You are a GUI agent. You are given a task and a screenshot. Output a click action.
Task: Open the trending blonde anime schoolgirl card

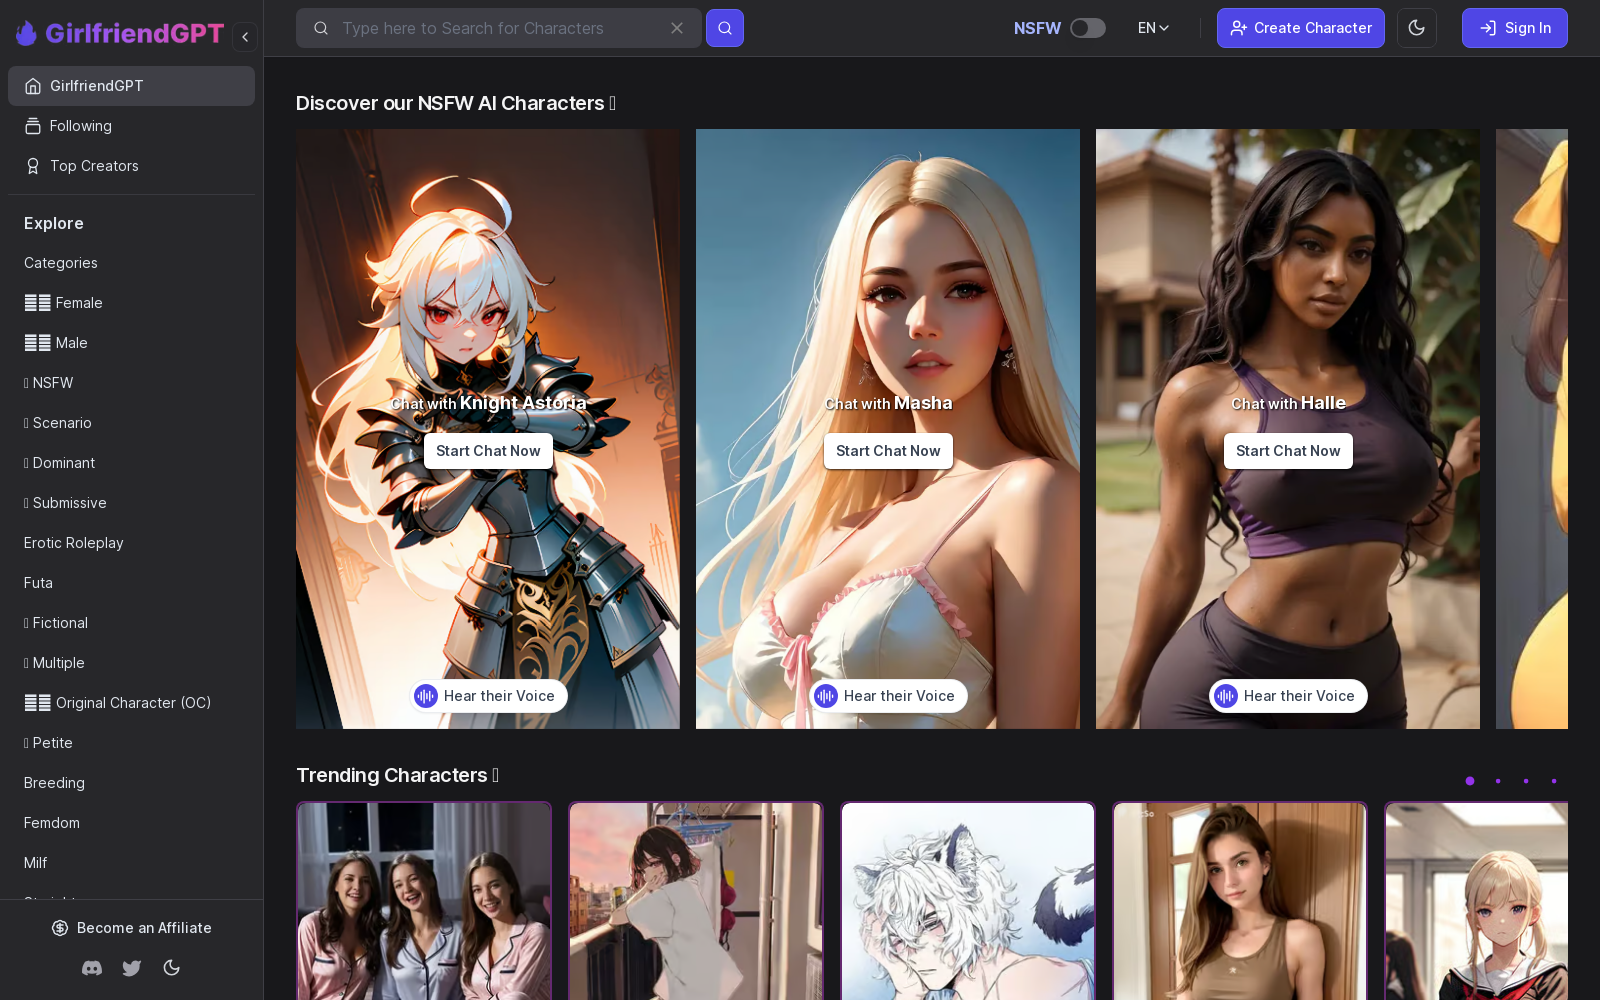point(1476,901)
